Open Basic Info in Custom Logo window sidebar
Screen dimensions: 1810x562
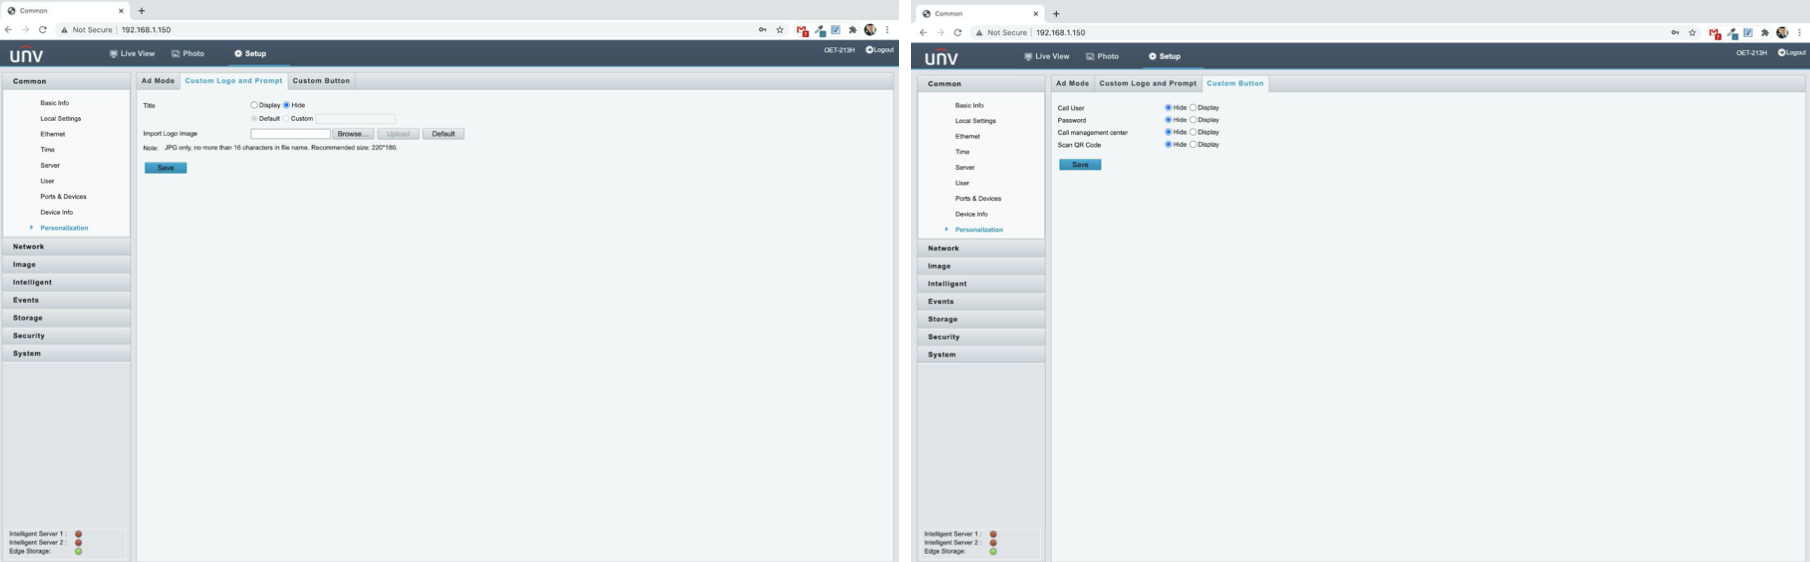[x=55, y=103]
